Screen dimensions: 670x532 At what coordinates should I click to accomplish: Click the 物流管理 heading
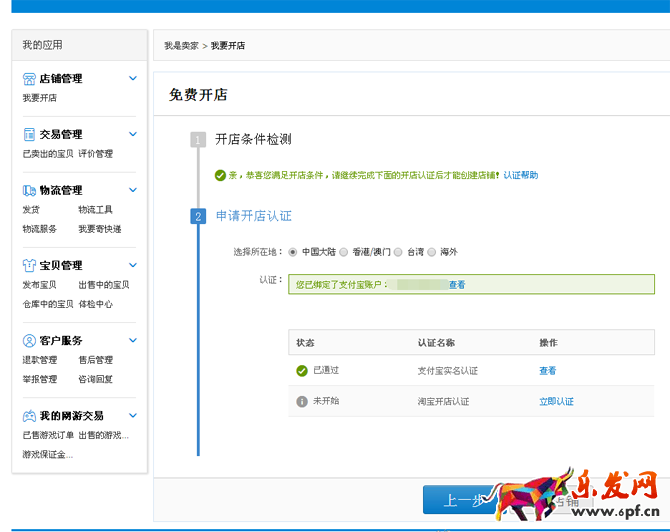(61, 190)
